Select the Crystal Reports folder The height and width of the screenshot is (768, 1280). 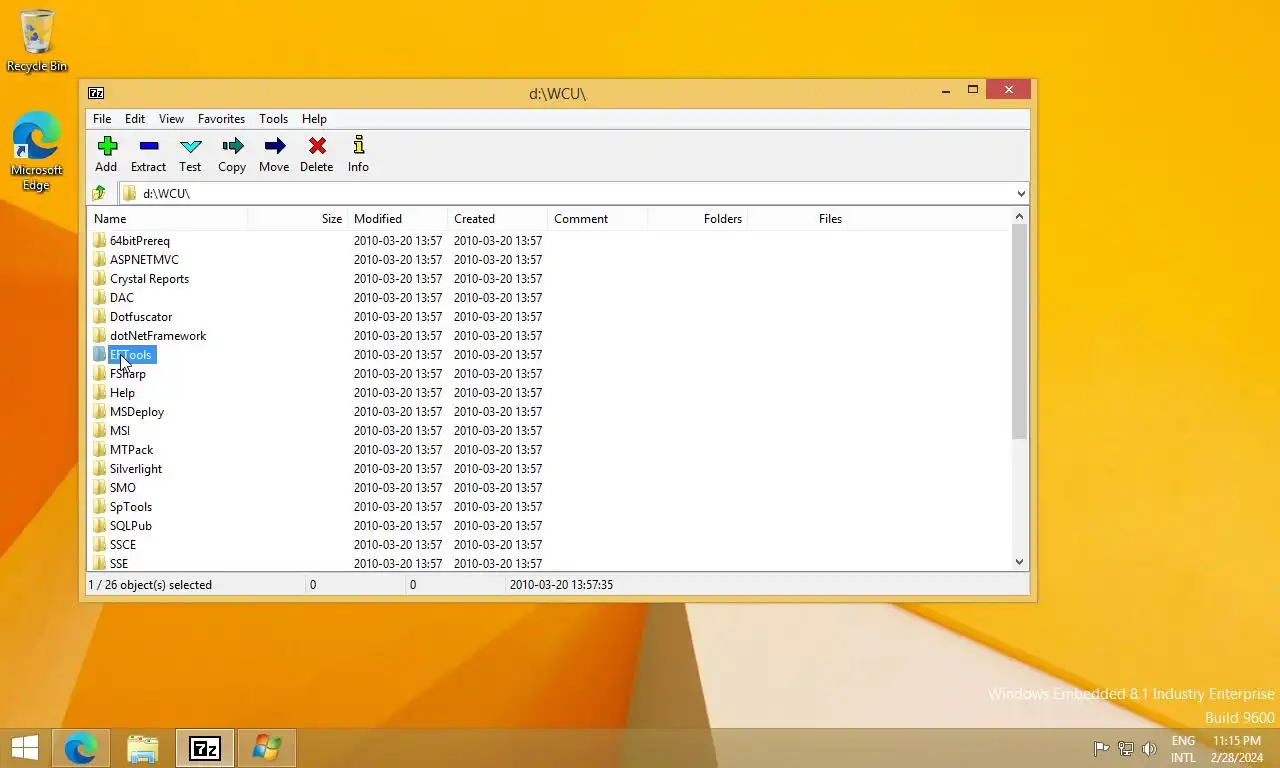pyautogui.click(x=149, y=279)
